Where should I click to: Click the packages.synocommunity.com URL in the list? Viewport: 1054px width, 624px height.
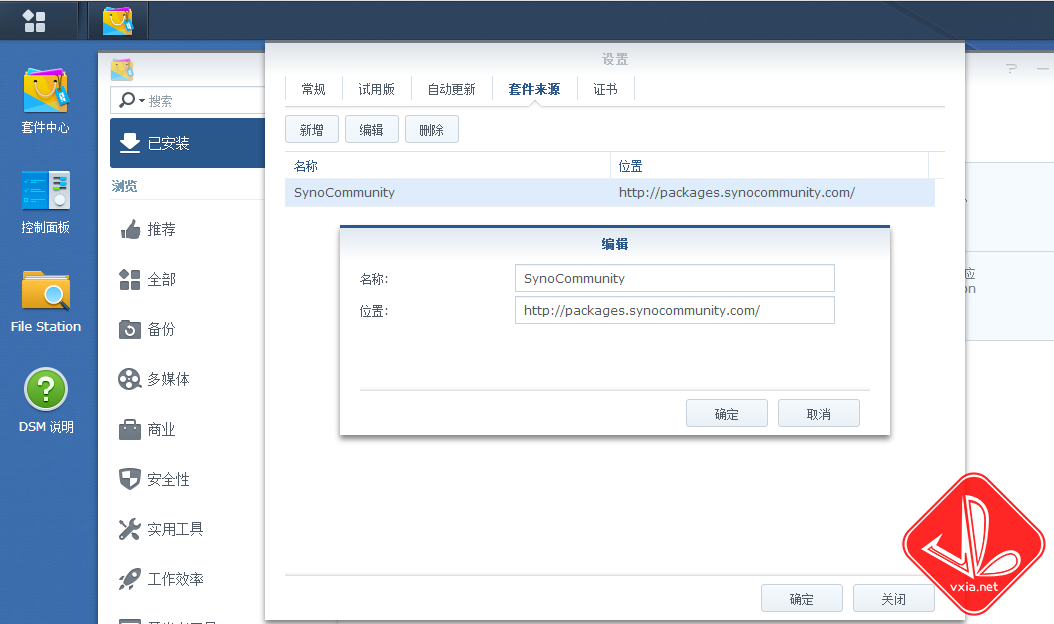737,193
